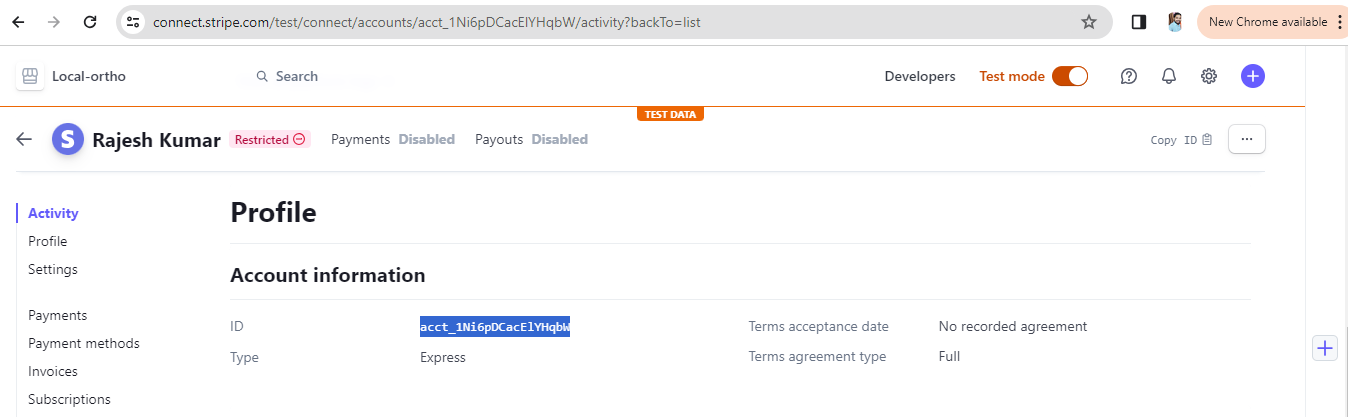Go back using the account back arrow

24,139
